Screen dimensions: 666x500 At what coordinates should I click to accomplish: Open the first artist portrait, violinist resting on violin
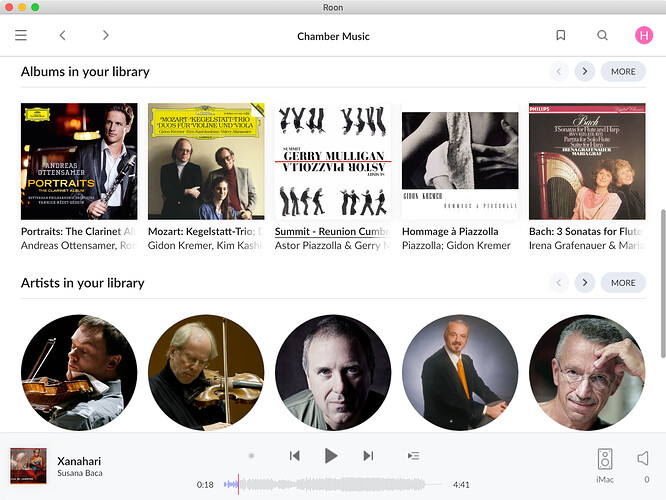coord(79,373)
